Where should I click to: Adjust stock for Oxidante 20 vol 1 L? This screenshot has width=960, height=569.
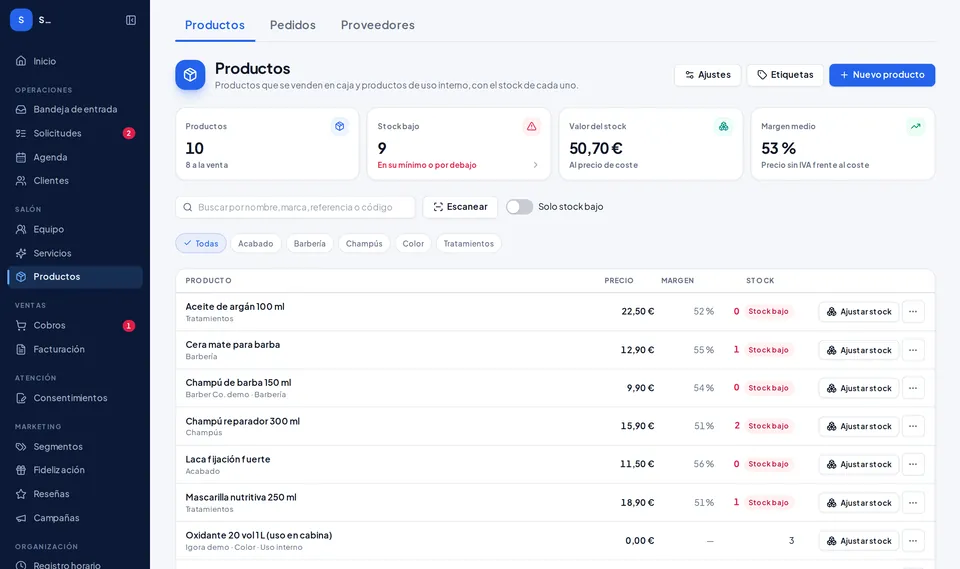point(858,541)
